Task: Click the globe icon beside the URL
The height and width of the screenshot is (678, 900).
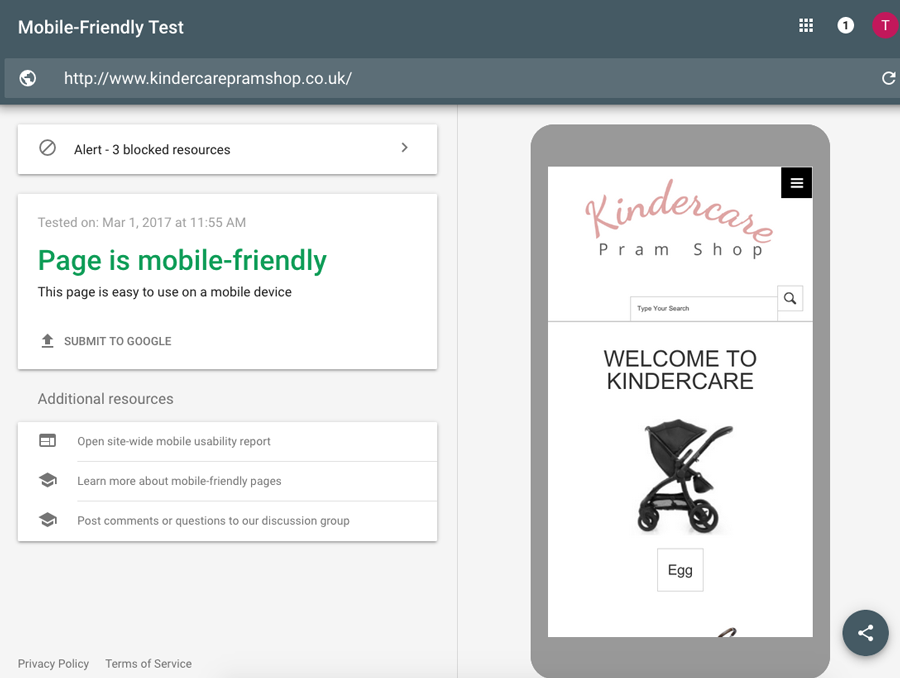Action: (x=28, y=78)
